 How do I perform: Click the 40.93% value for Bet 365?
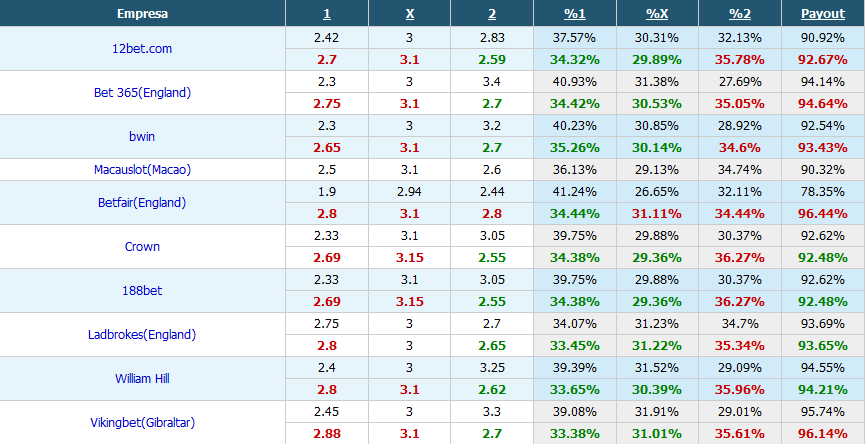tap(574, 82)
